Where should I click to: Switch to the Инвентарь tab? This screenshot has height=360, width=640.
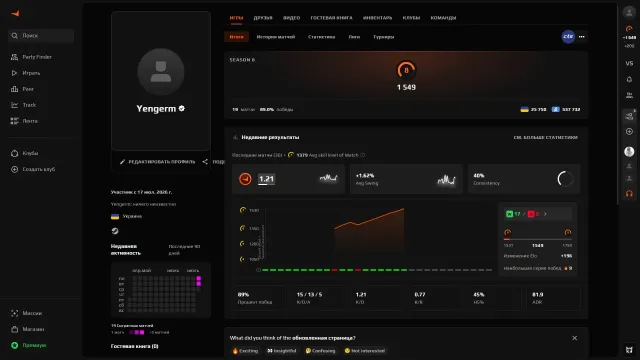coord(378,18)
